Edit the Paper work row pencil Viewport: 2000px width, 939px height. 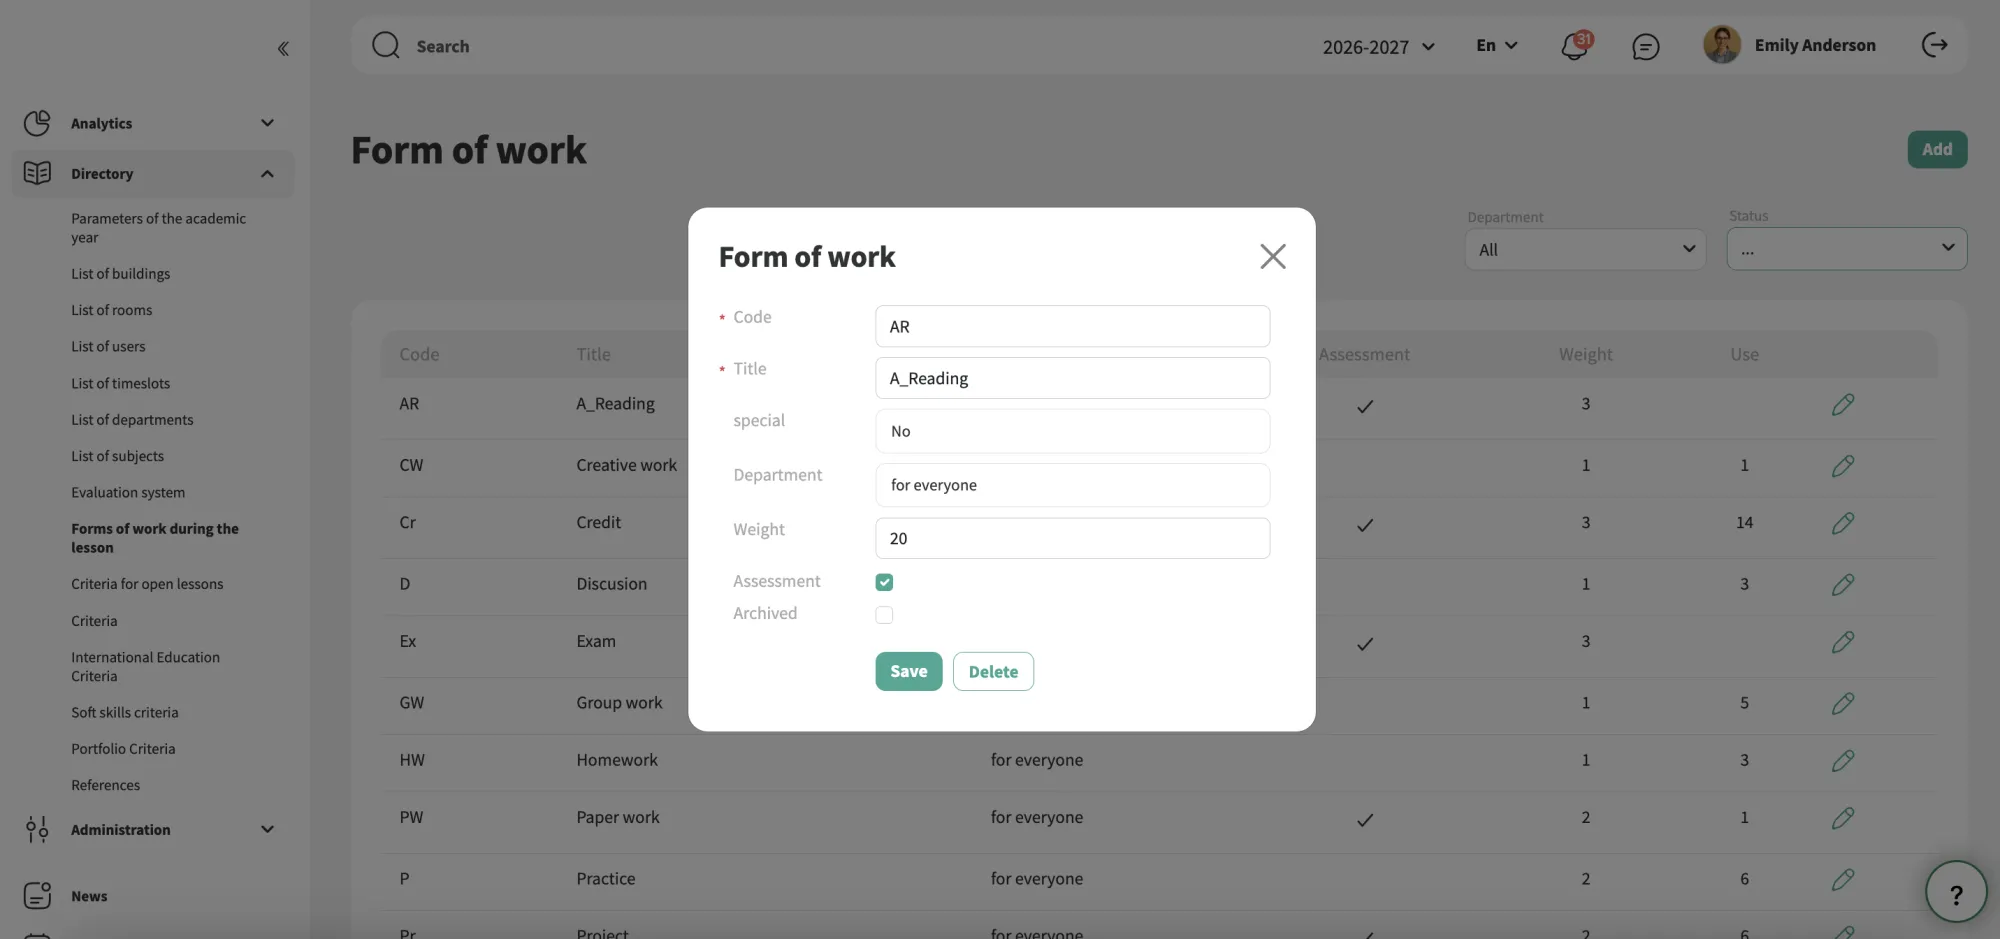[x=1843, y=817]
